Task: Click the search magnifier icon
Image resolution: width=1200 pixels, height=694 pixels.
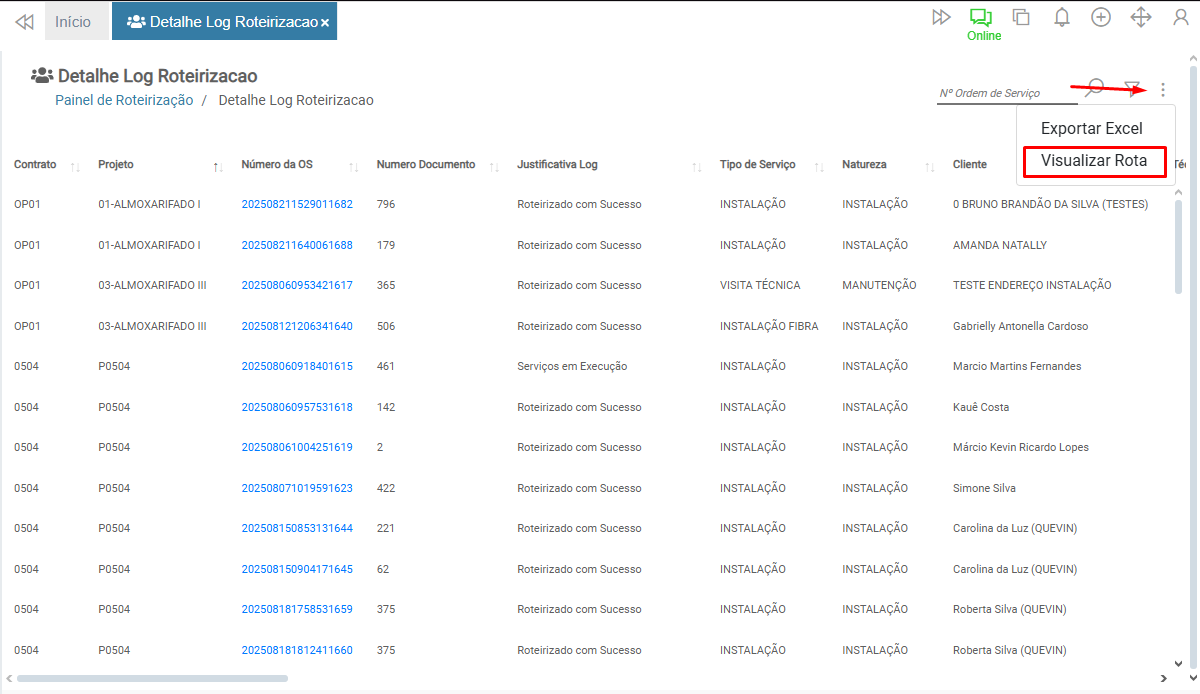Action: click(1096, 88)
